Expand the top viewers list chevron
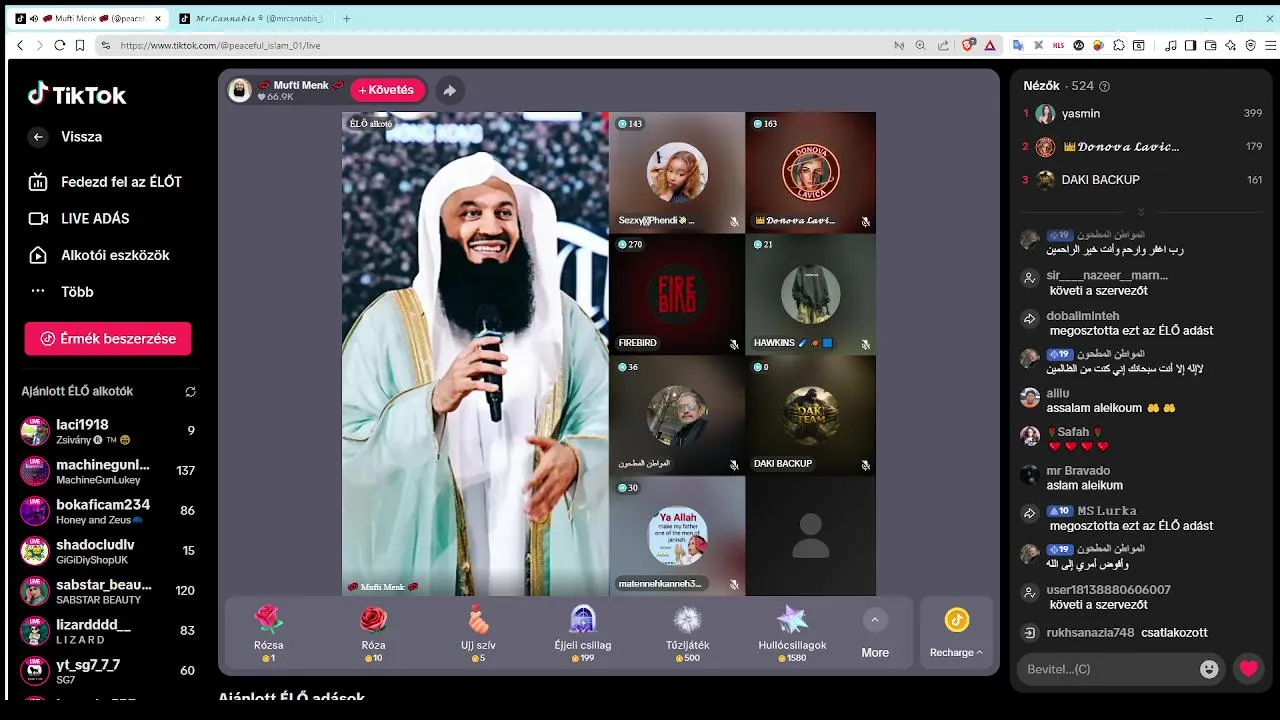Viewport: 1280px width, 720px height. click(1141, 212)
